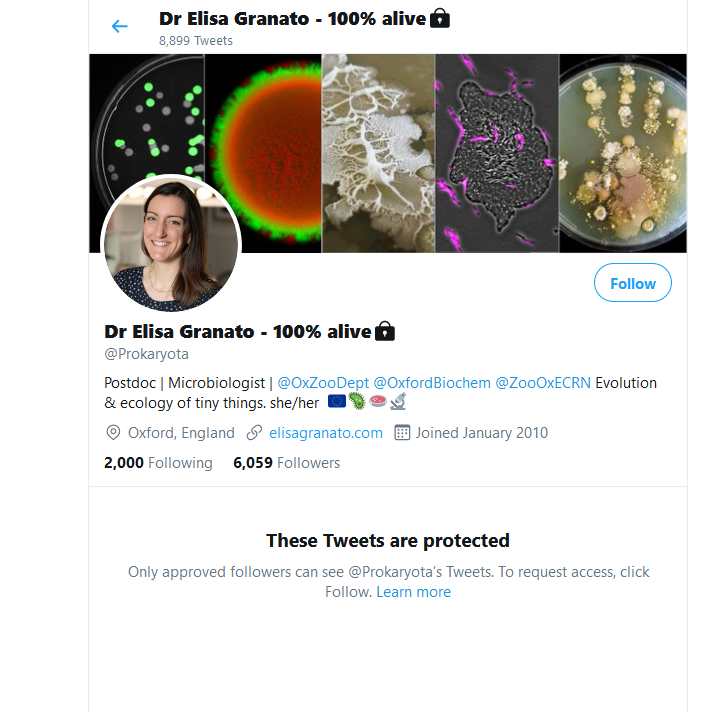Open the circular profile photo
Viewport: 706px width, 713px height.
click(171, 244)
